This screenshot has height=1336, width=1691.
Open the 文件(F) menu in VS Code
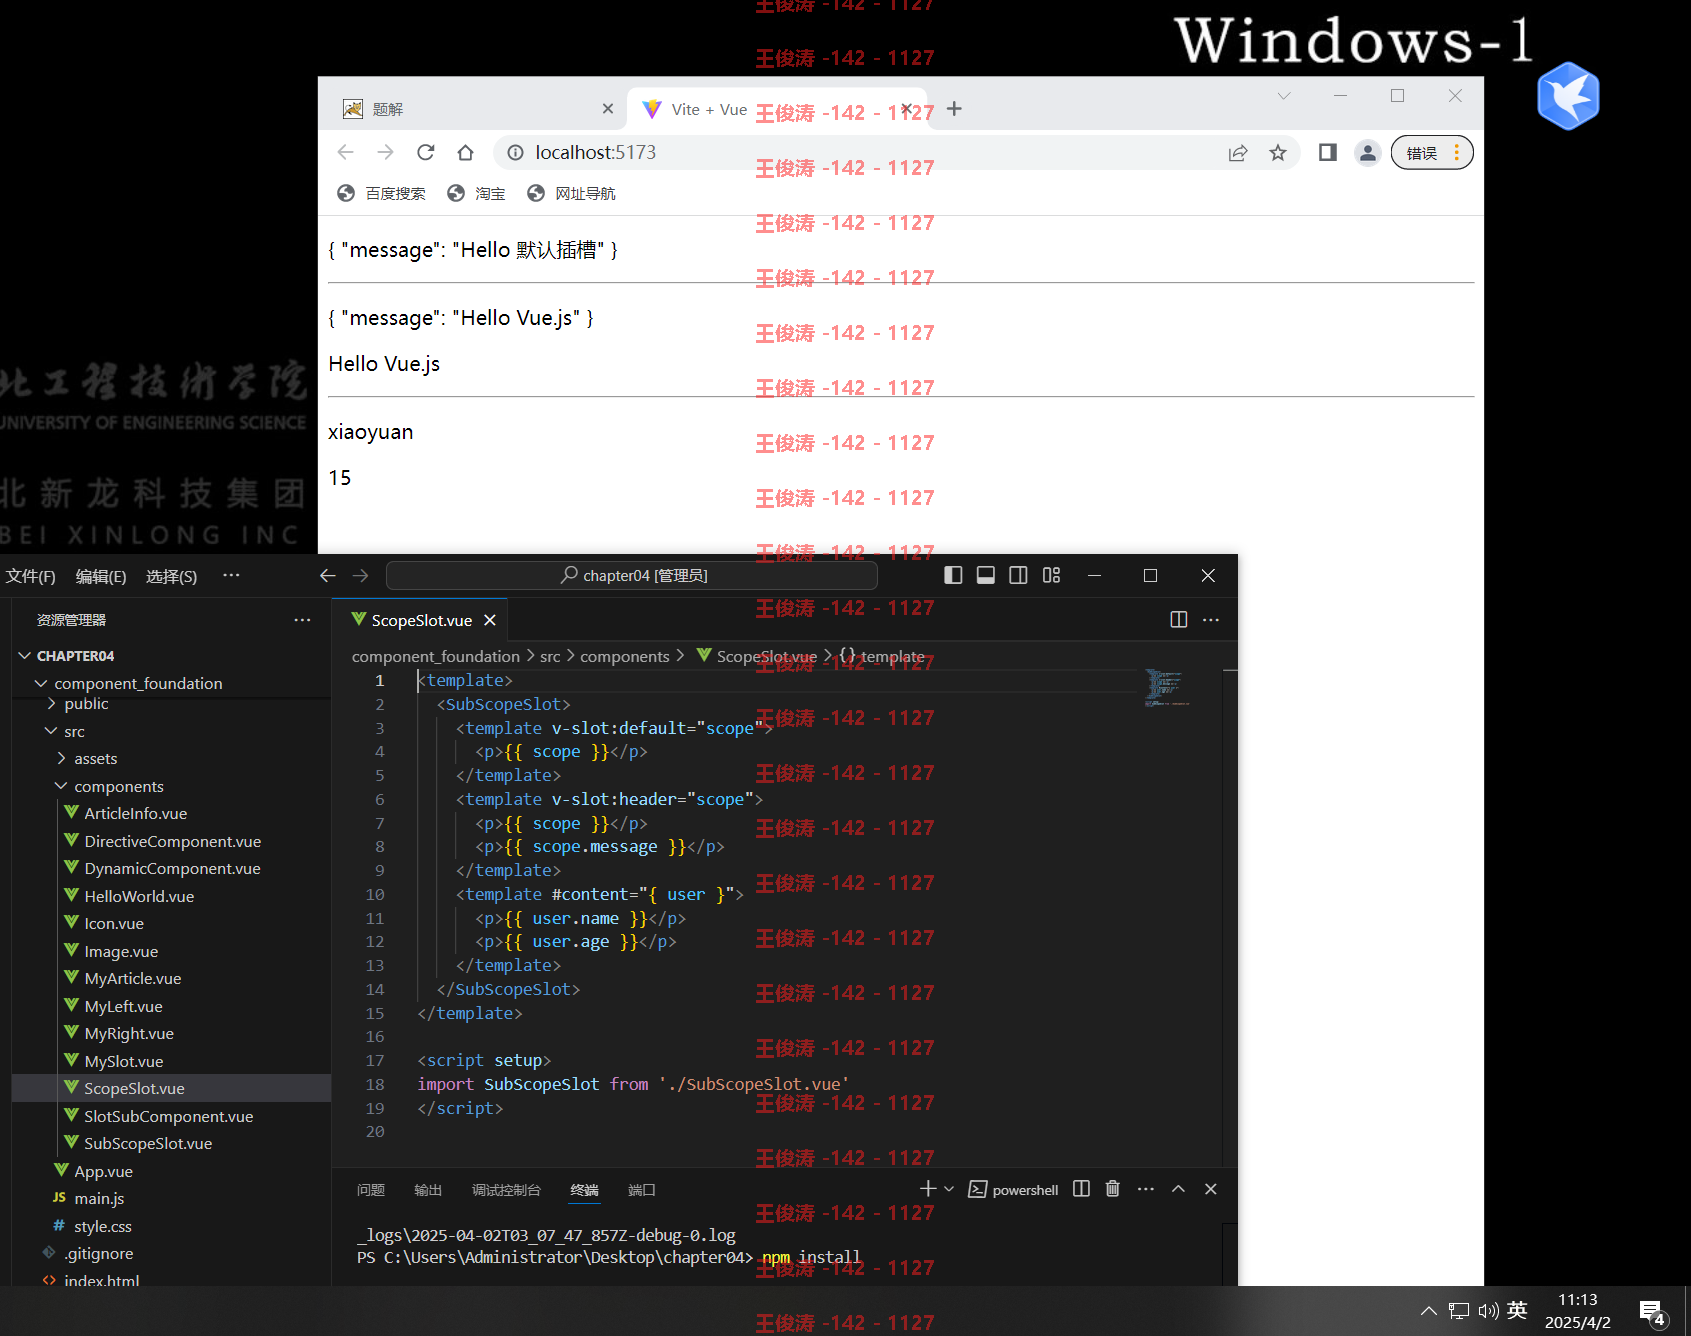point(31,576)
